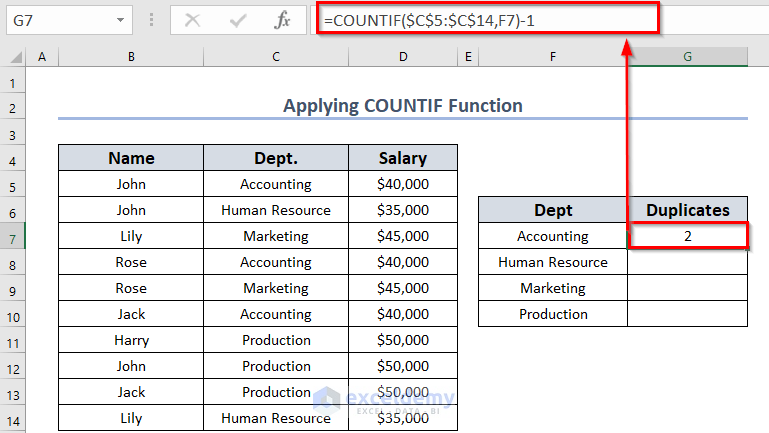Viewport: 769px width, 433px height.
Task: Click the Cancel X icon in formula bar
Action: 193,19
